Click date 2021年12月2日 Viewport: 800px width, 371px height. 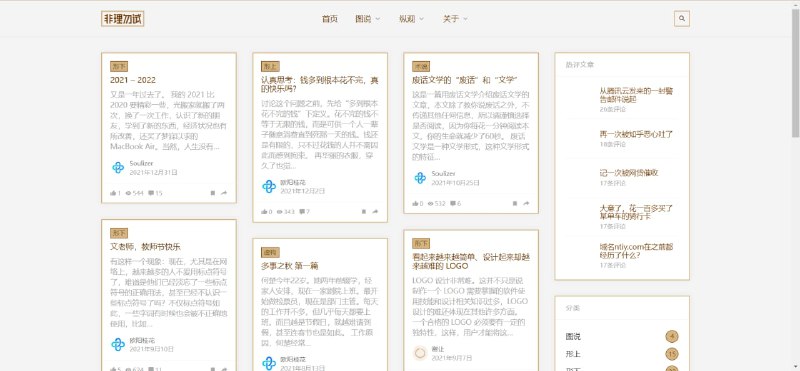pos(303,191)
